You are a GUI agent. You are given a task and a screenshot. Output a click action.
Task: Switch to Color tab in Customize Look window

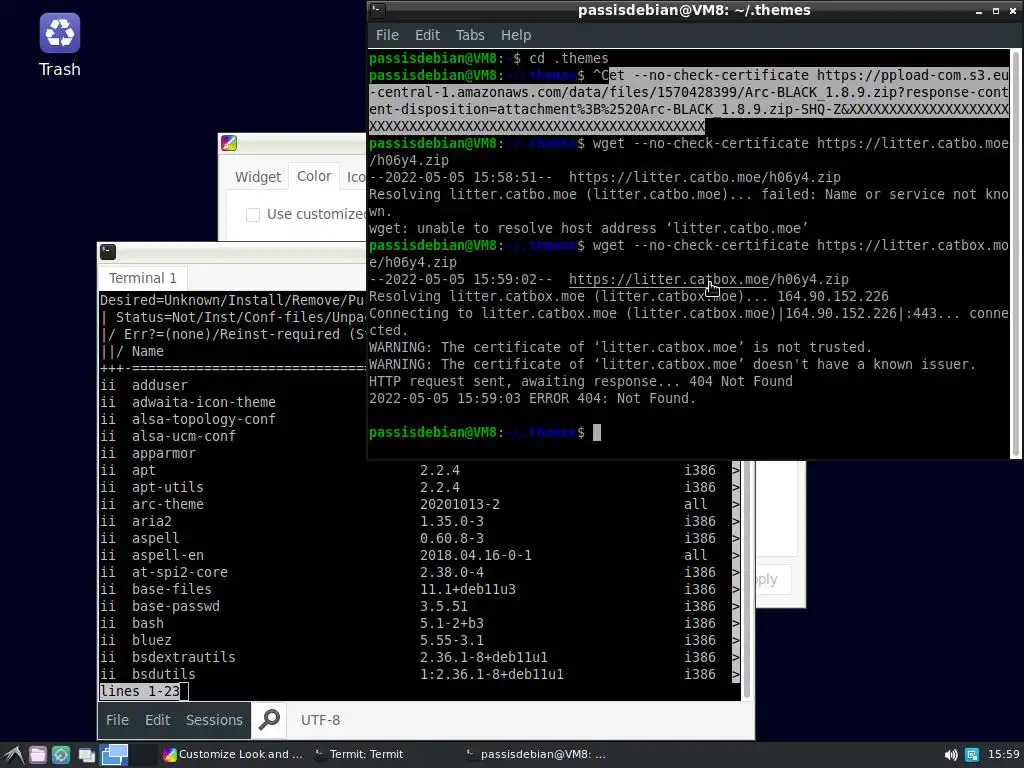pos(314,176)
